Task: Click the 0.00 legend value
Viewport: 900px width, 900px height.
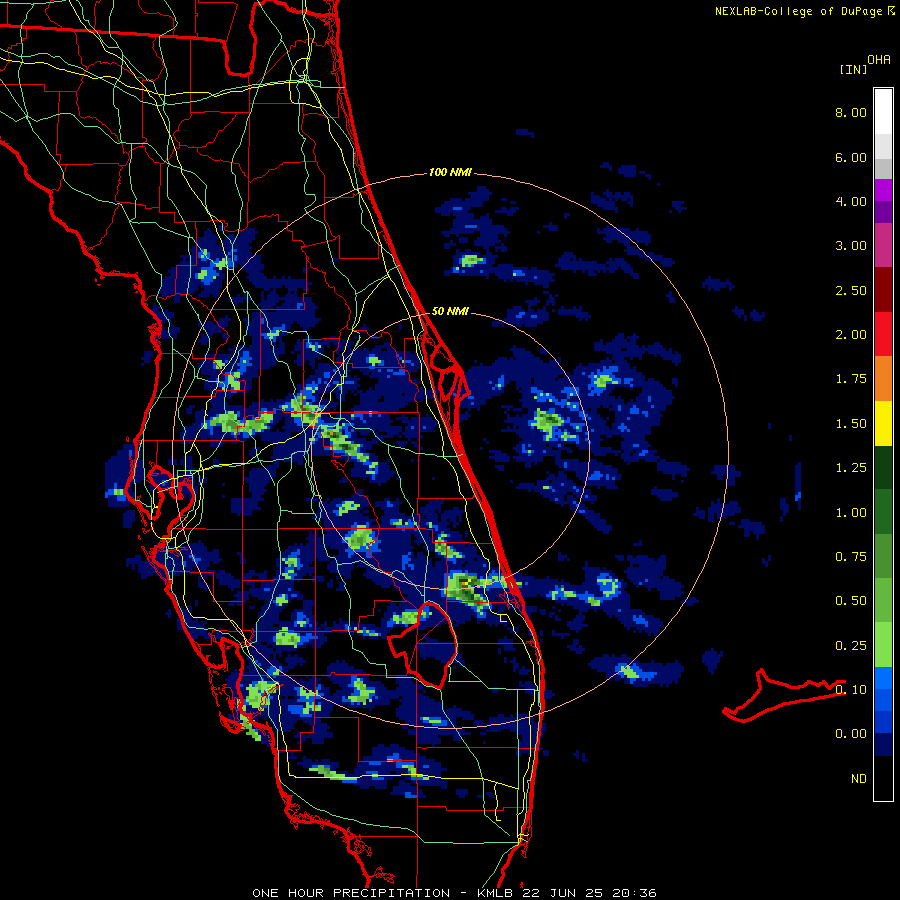Action: point(851,734)
